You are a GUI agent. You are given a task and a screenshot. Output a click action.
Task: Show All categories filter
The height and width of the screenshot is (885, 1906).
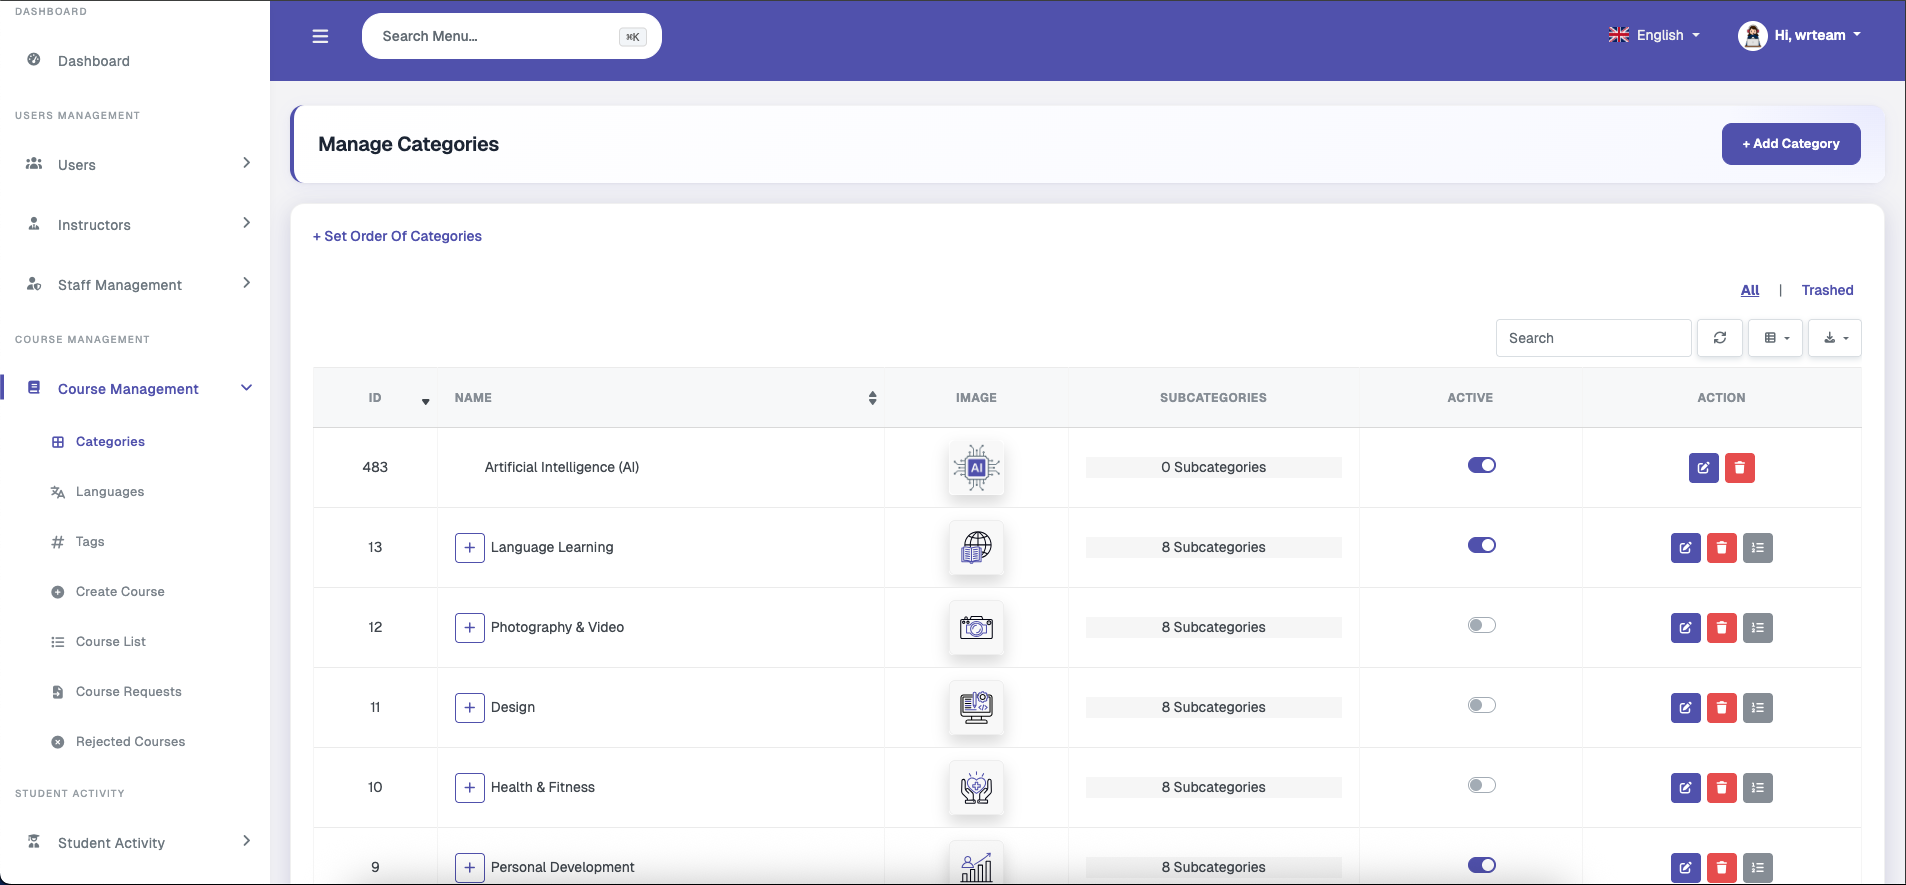pyautogui.click(x=1750, y=290)
